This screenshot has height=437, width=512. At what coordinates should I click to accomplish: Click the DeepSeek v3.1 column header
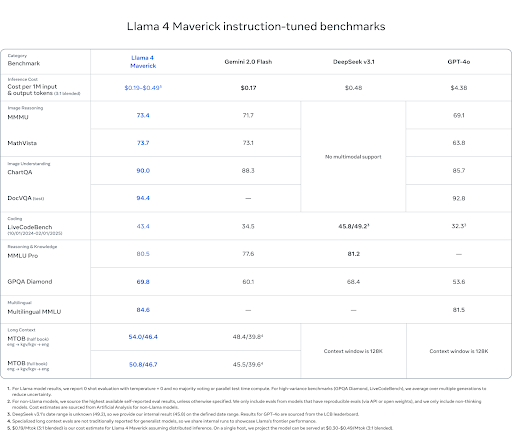click(x=354, y=62)
